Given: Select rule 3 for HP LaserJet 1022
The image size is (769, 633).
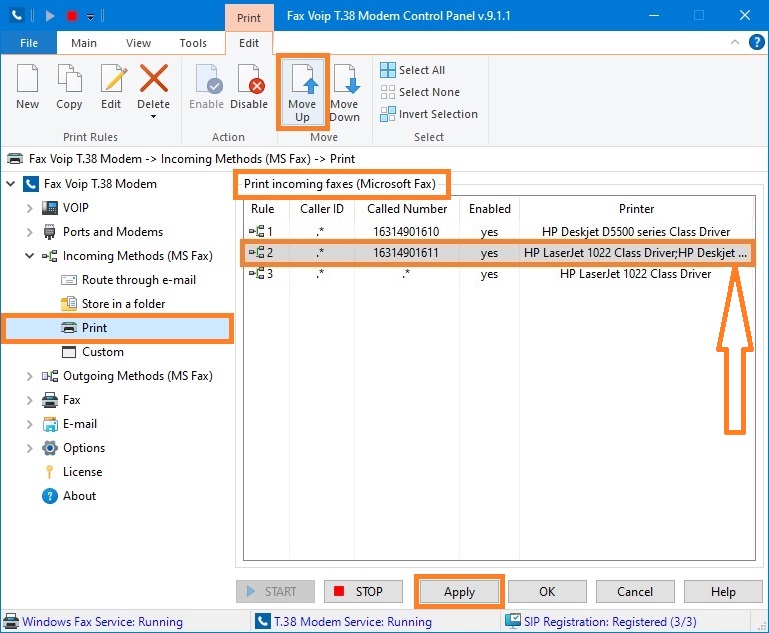Looking at the screenshot, I should [x=499, y=274].
